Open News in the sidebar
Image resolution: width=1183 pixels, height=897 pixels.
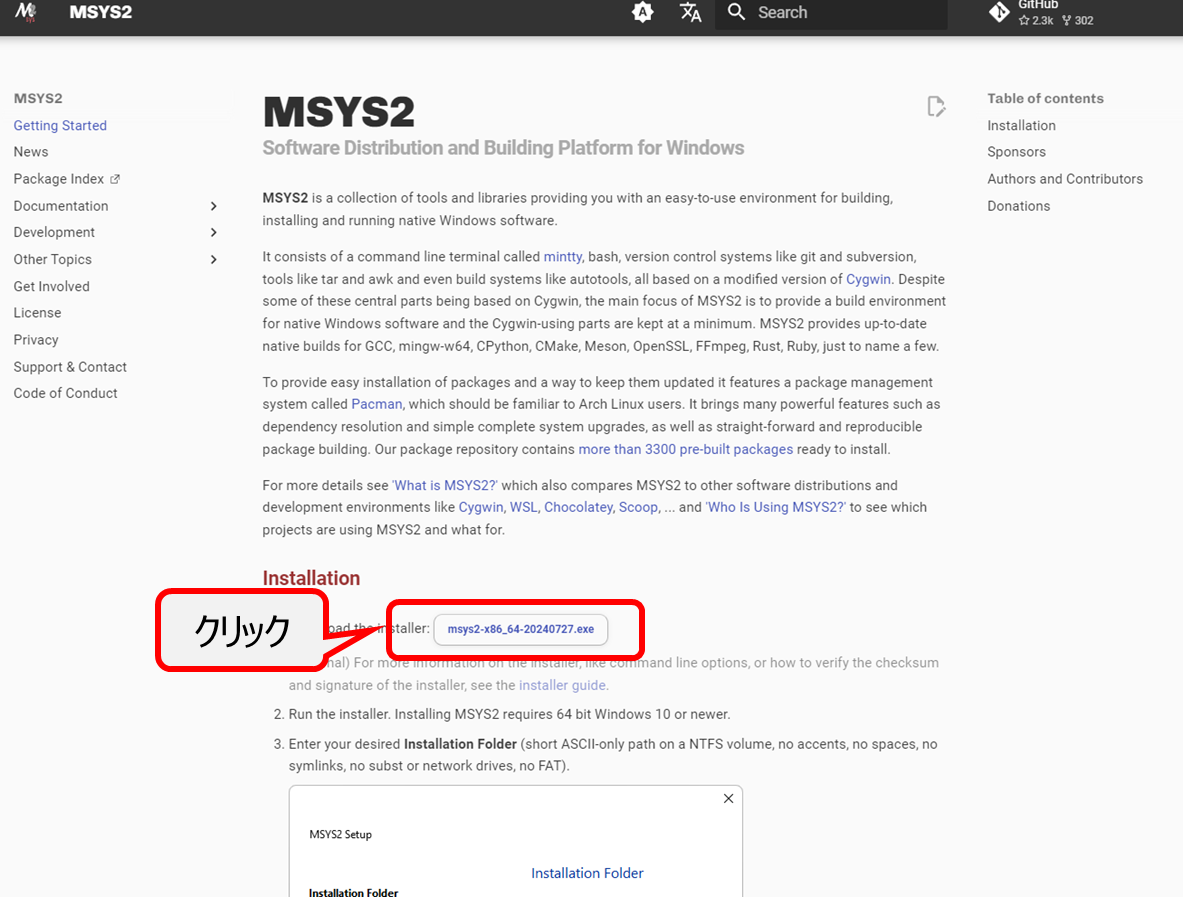point(31,152)
